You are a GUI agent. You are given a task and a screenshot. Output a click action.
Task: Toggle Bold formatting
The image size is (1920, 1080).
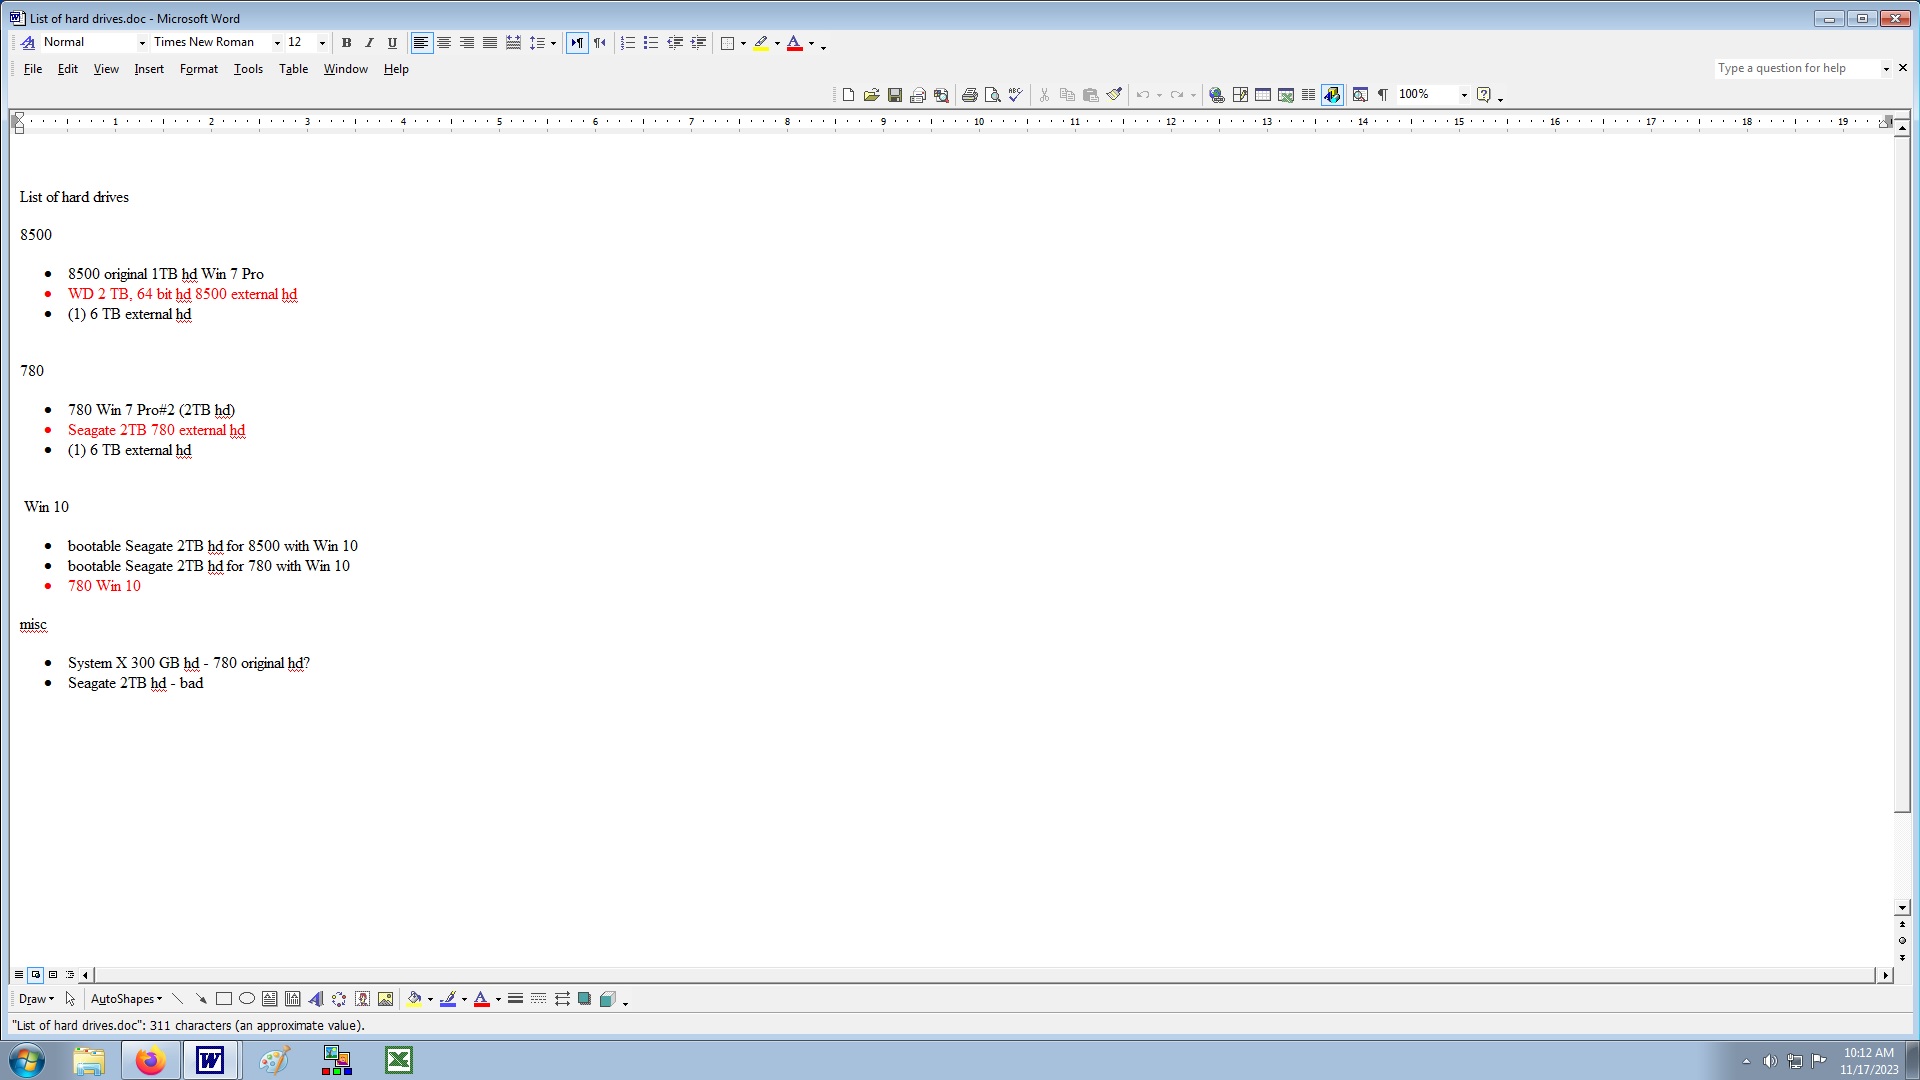point(346,43)
